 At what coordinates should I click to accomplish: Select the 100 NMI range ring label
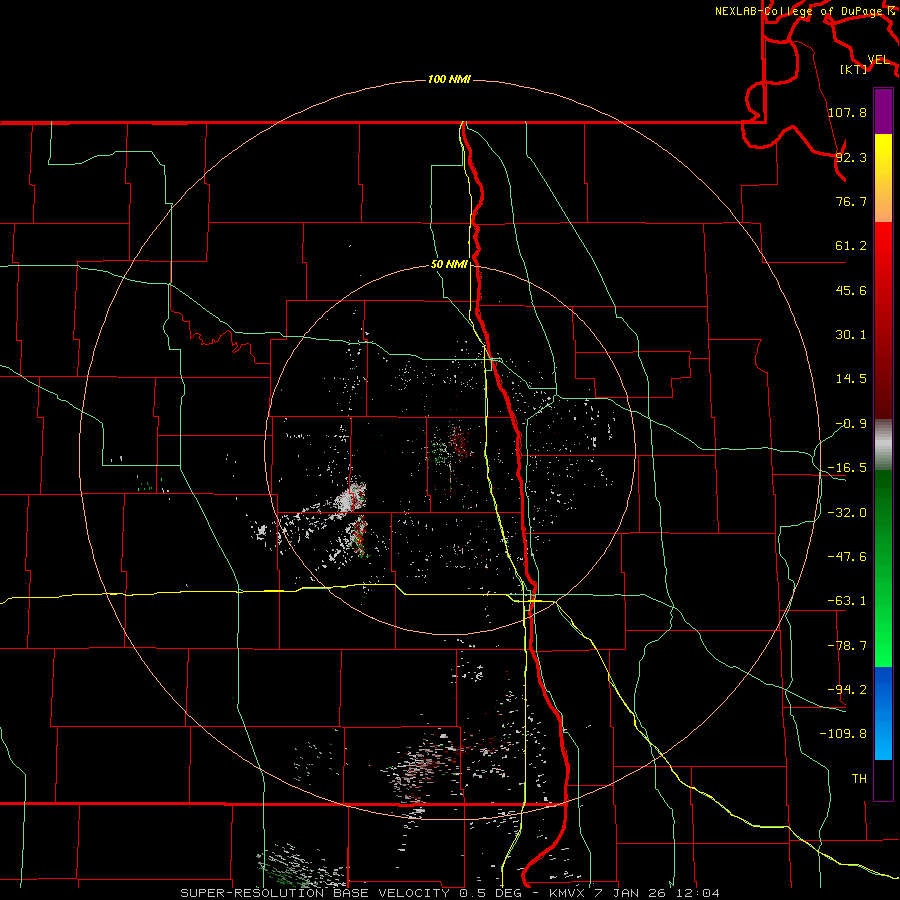(449, 79)
